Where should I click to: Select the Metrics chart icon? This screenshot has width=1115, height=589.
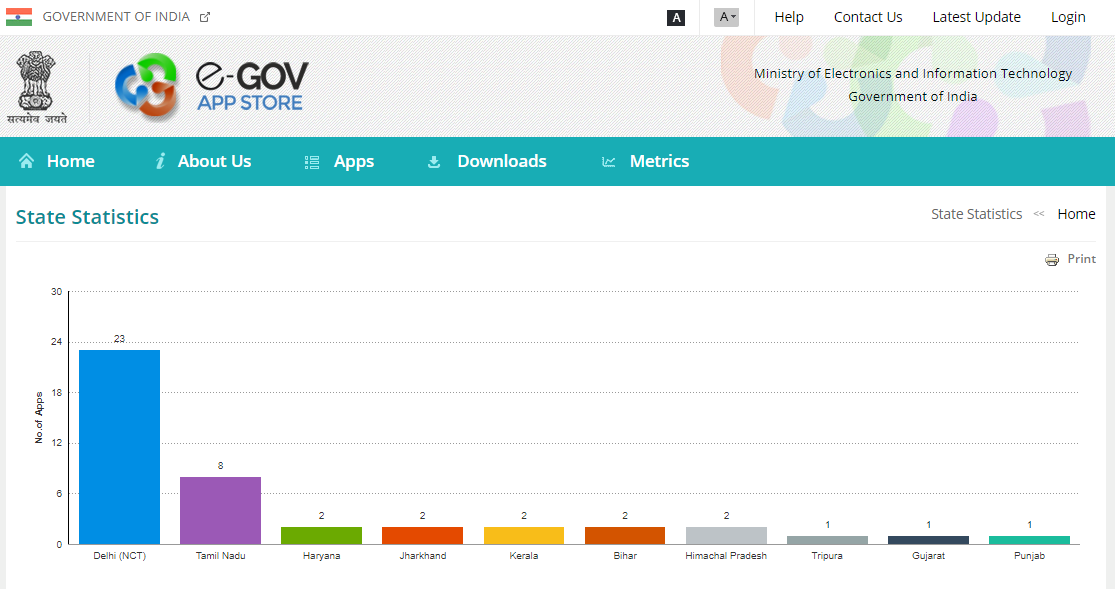pyautogui.click(x=608, y=161)
